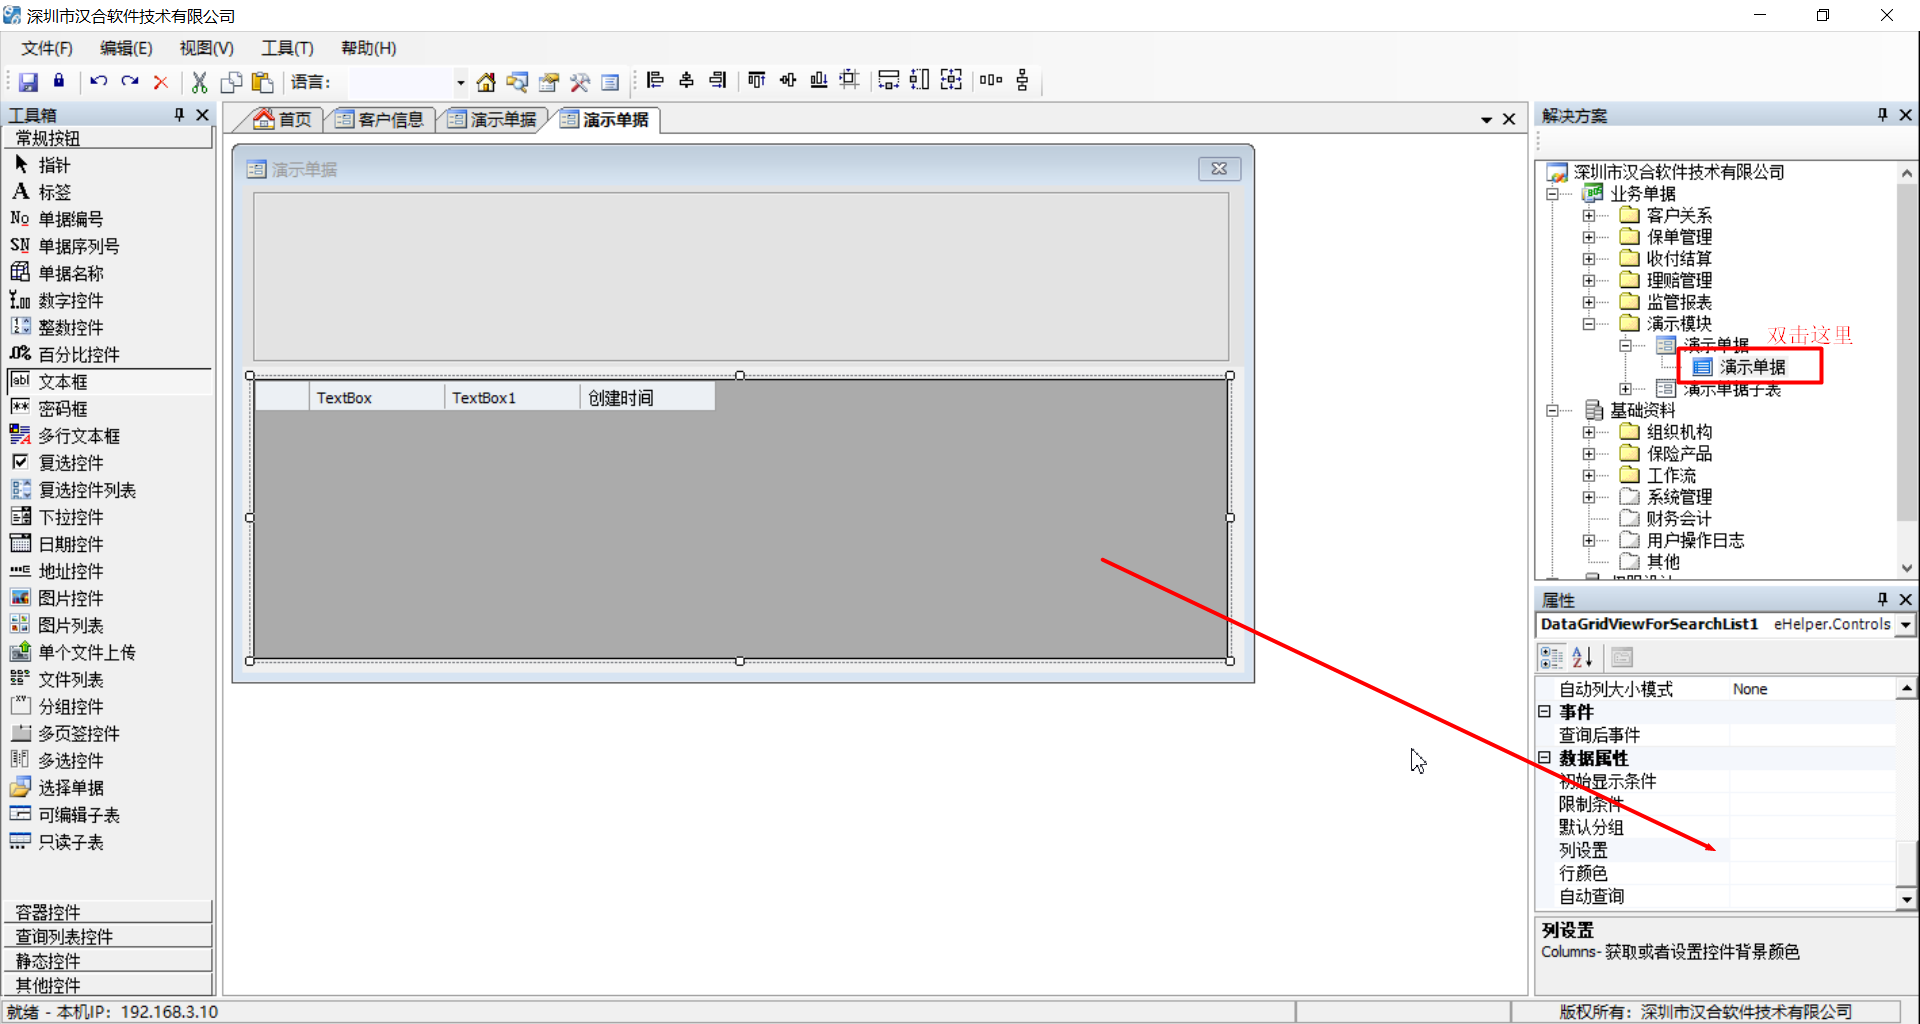Screen dimensions: 1920x1024
Task: Sort properties alphabetically with AZ icon
Action: (x=1582, y=657)
